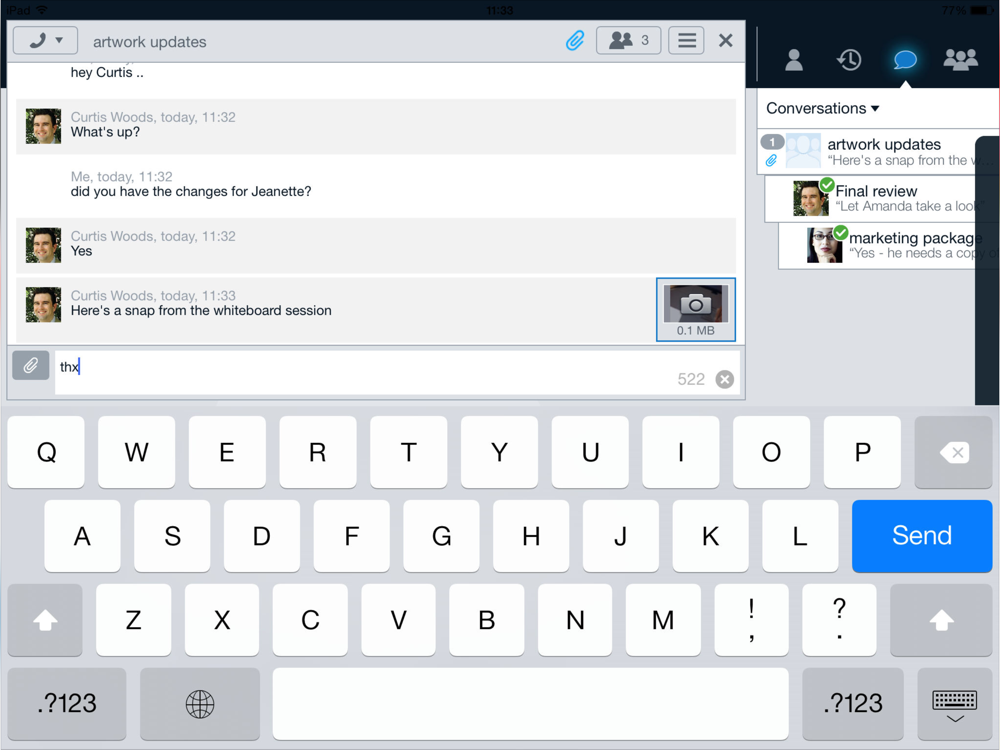
Task: Hide the on-screen keyboard
Action: (955, 703)
